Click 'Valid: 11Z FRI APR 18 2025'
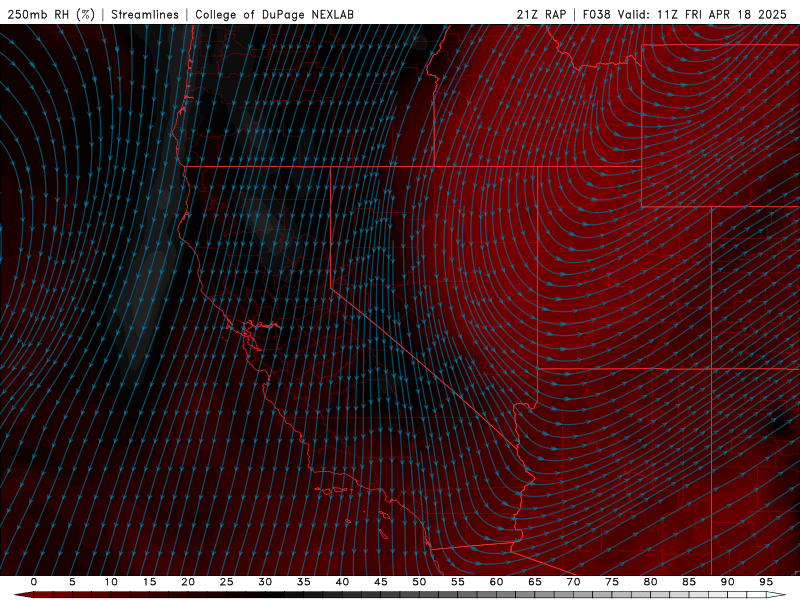 tap(703, 15)
